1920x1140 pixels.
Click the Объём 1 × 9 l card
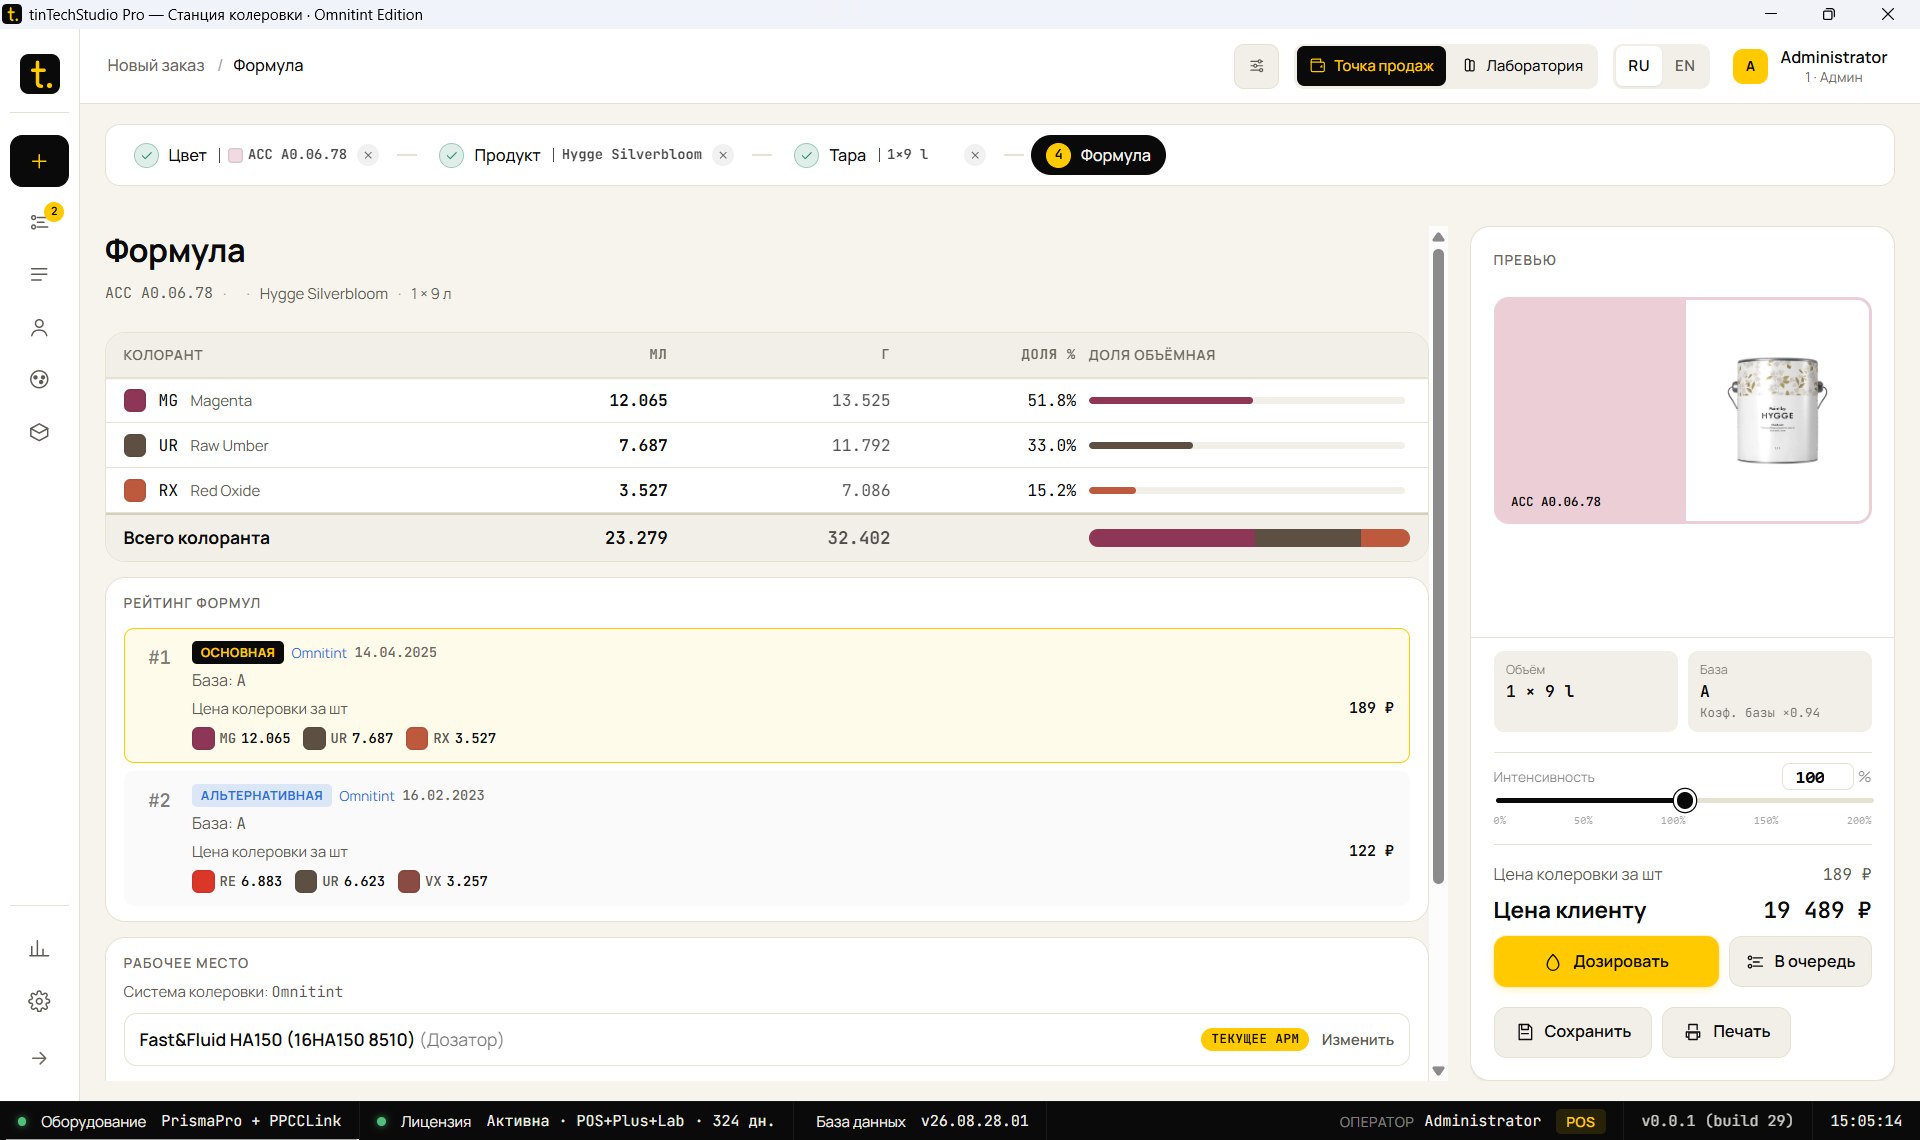coord(1585,691)
